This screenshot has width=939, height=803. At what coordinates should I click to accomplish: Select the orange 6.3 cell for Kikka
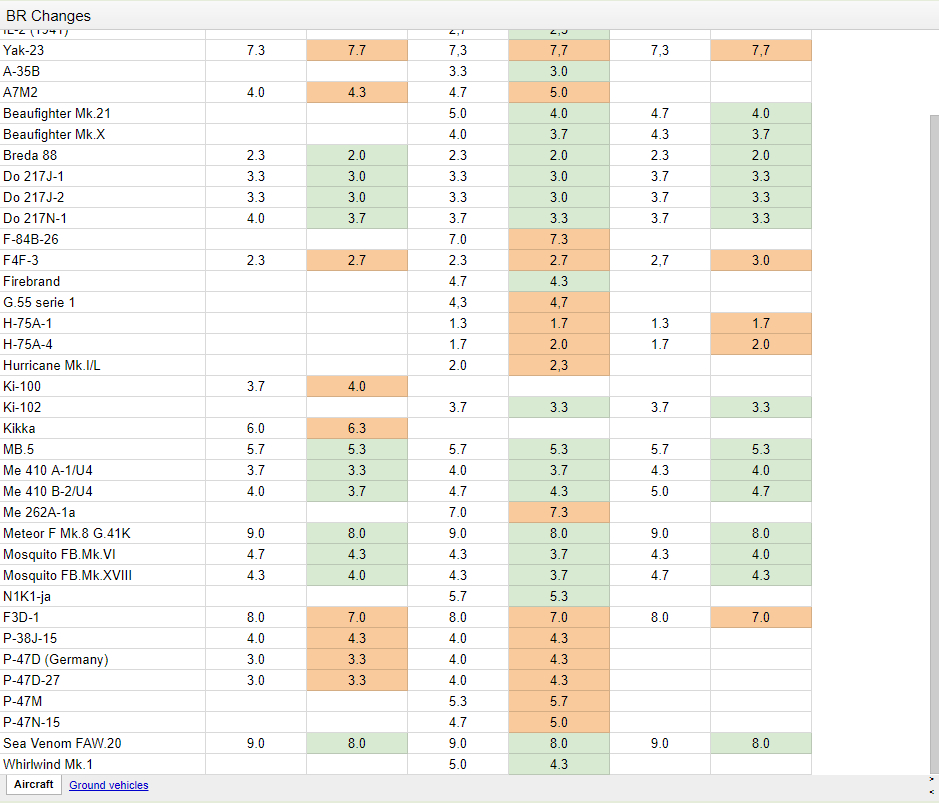(357, 429)
